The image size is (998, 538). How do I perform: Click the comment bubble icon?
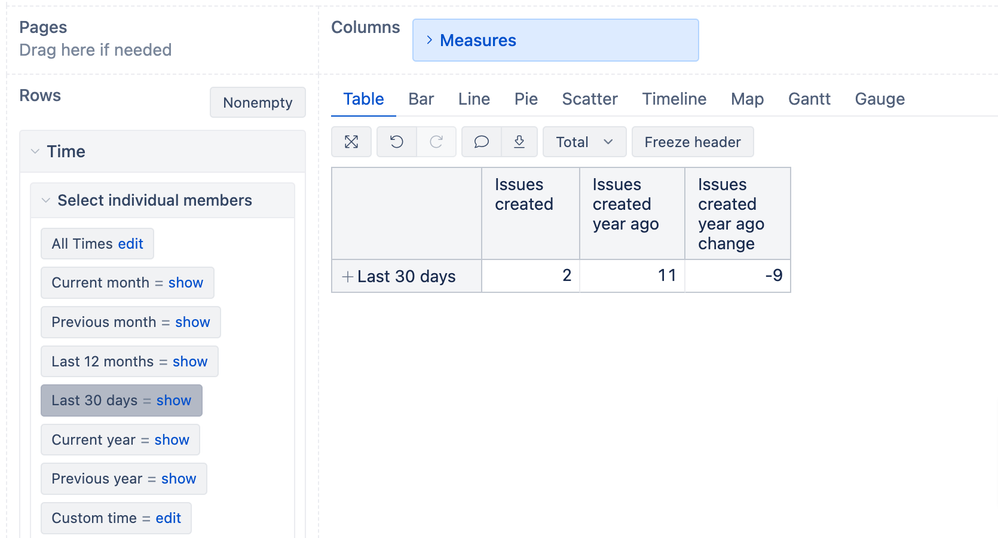481,142
